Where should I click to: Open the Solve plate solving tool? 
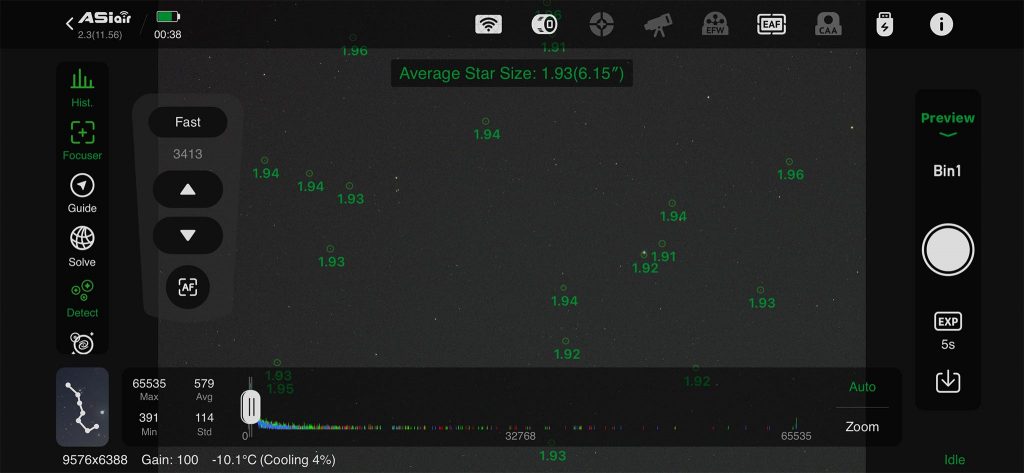point(82,245)
